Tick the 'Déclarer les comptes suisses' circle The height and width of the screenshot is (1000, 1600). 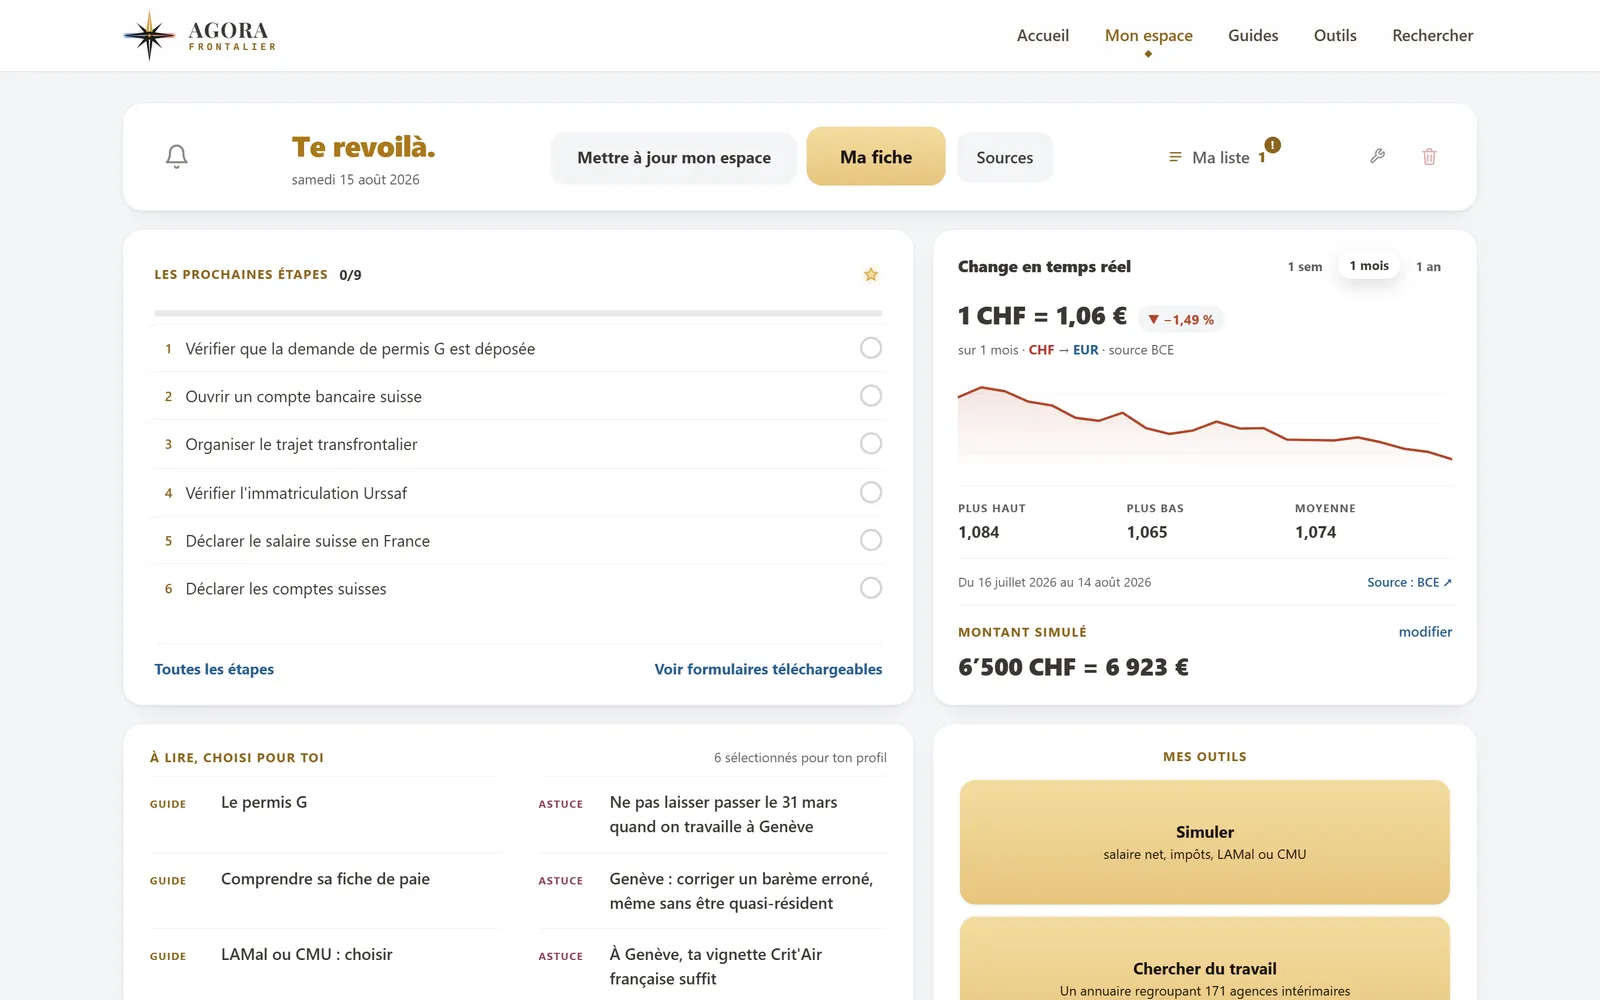click(x=871, y=588)
